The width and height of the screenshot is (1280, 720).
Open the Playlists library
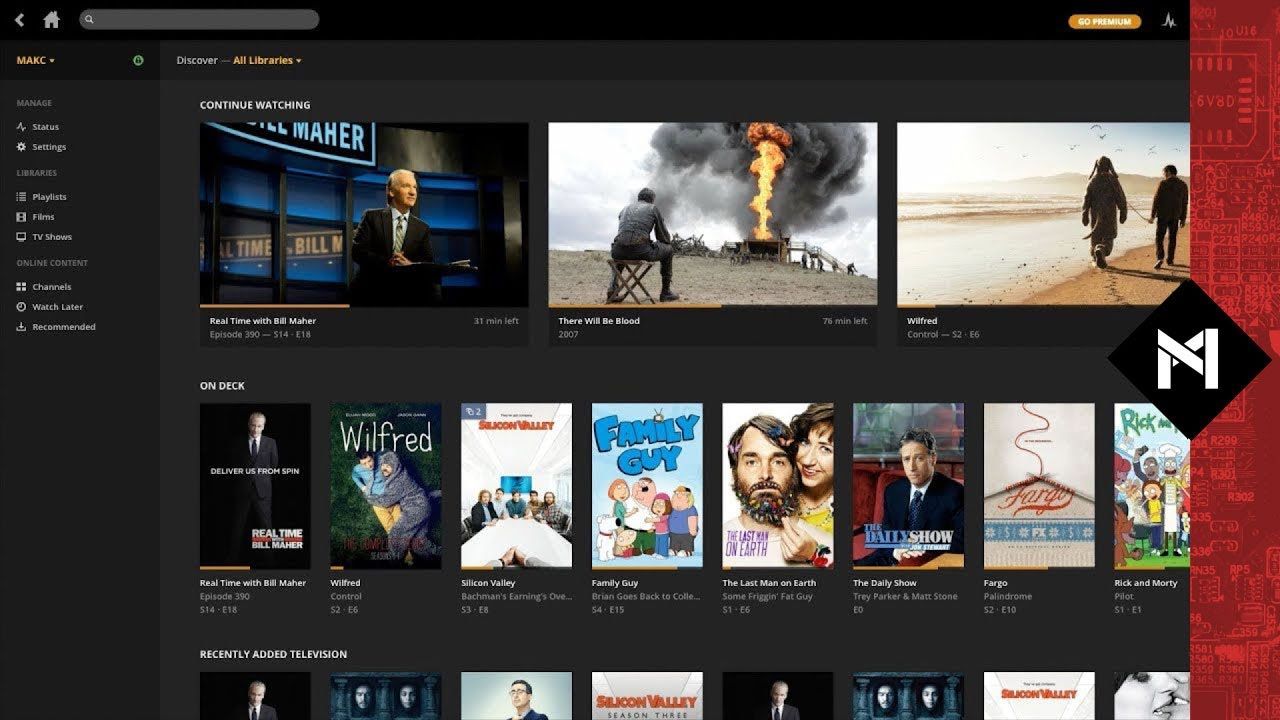49,197
